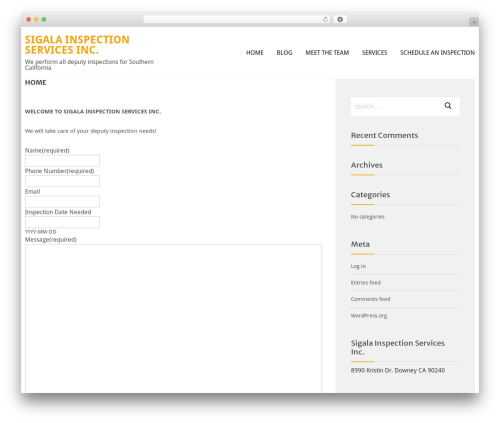The image size is (500, 423).
Task: Visit the WordPress.org link
Action: (x=369, y=316)
